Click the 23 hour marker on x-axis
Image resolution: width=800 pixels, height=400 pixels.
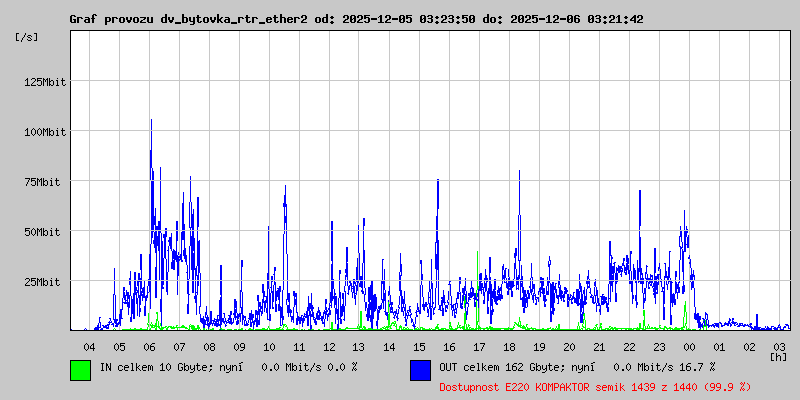click(x=659, y=346)
